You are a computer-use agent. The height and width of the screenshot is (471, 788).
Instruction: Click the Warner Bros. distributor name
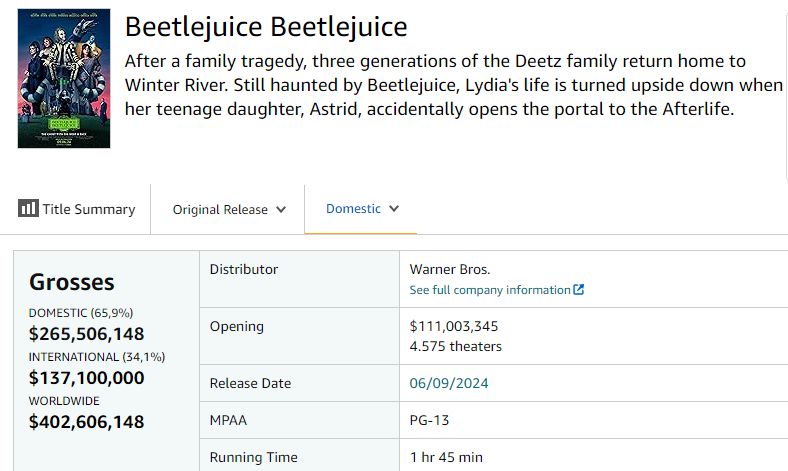click(450, 269)
